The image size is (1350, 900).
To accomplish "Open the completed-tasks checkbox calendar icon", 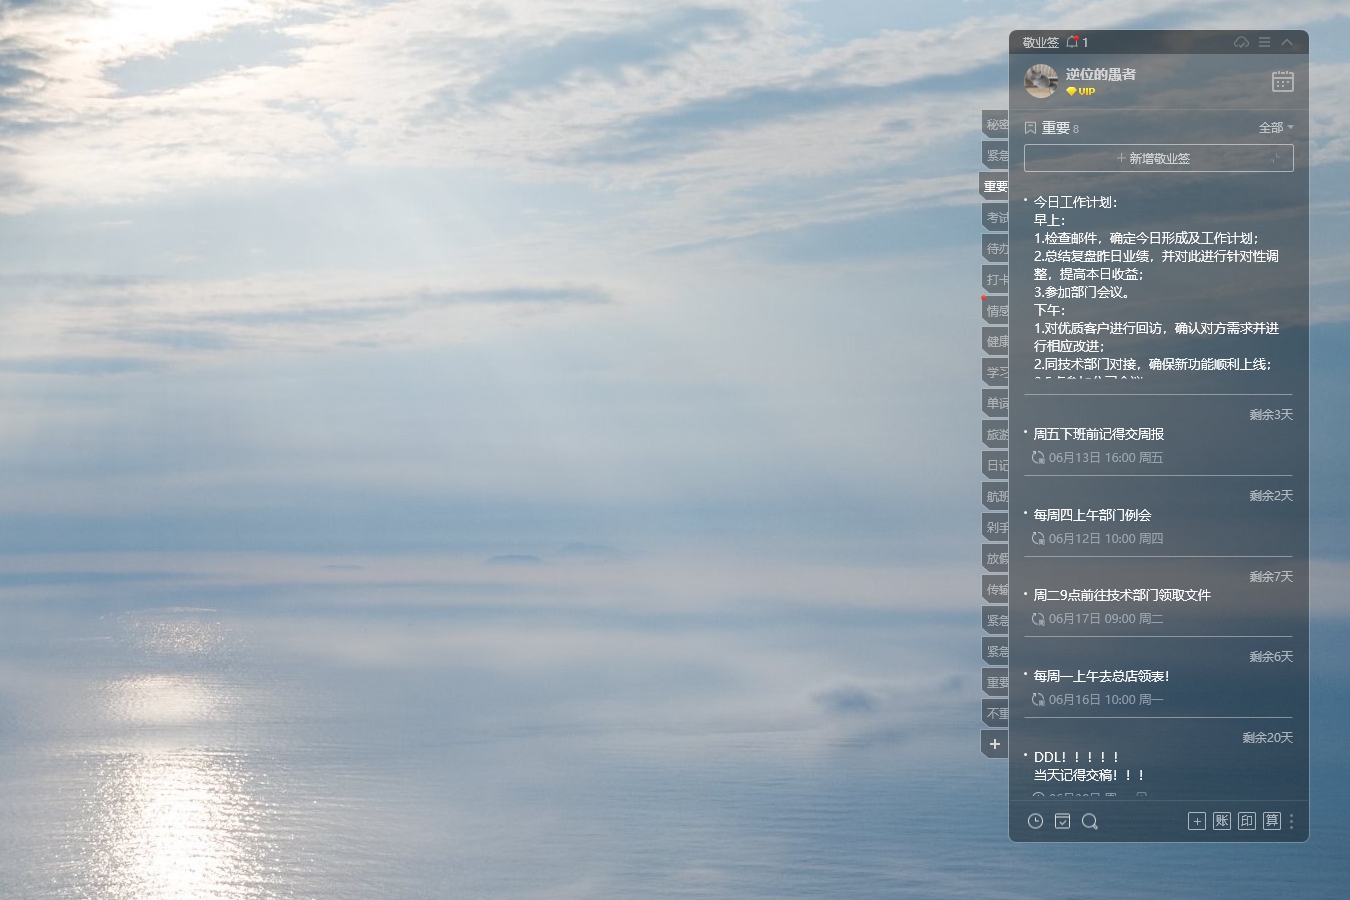I will (x=1063, y=821).
